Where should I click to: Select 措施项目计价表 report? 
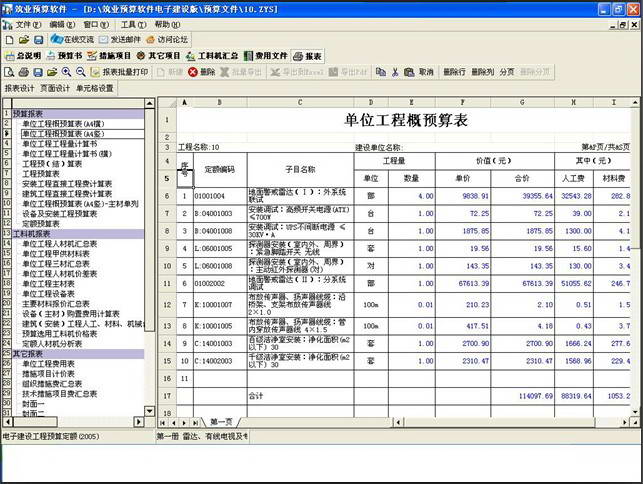[48, 374]
